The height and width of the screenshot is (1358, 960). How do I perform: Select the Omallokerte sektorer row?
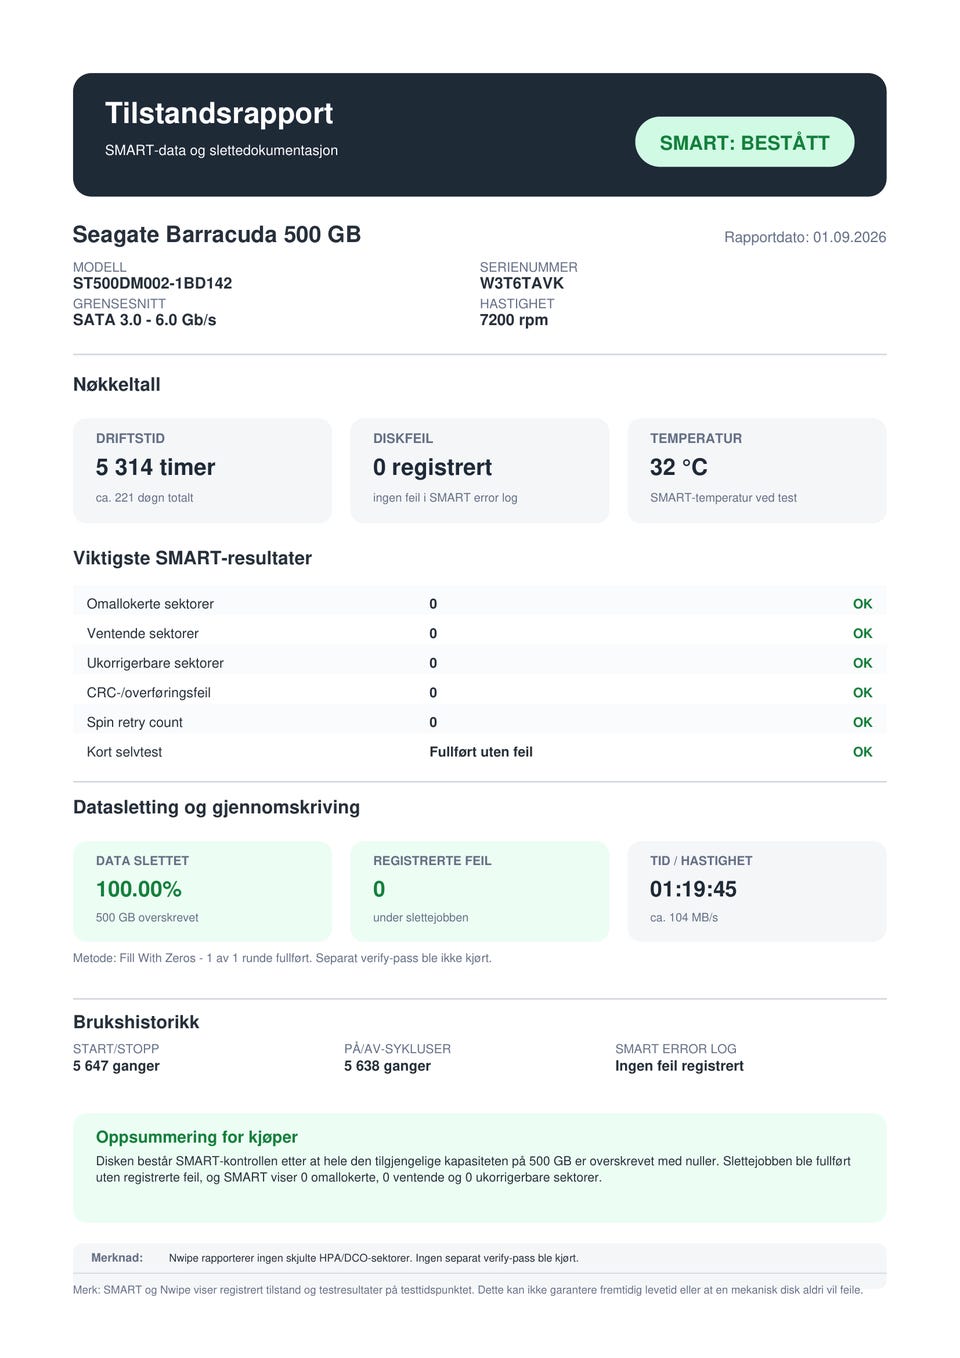[480, 604]
